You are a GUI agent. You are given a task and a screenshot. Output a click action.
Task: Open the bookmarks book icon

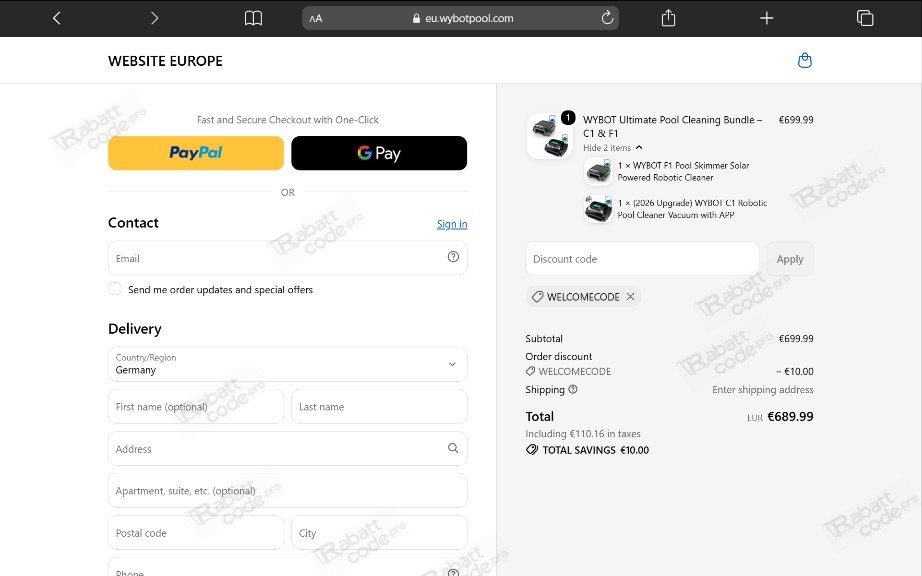253,18
